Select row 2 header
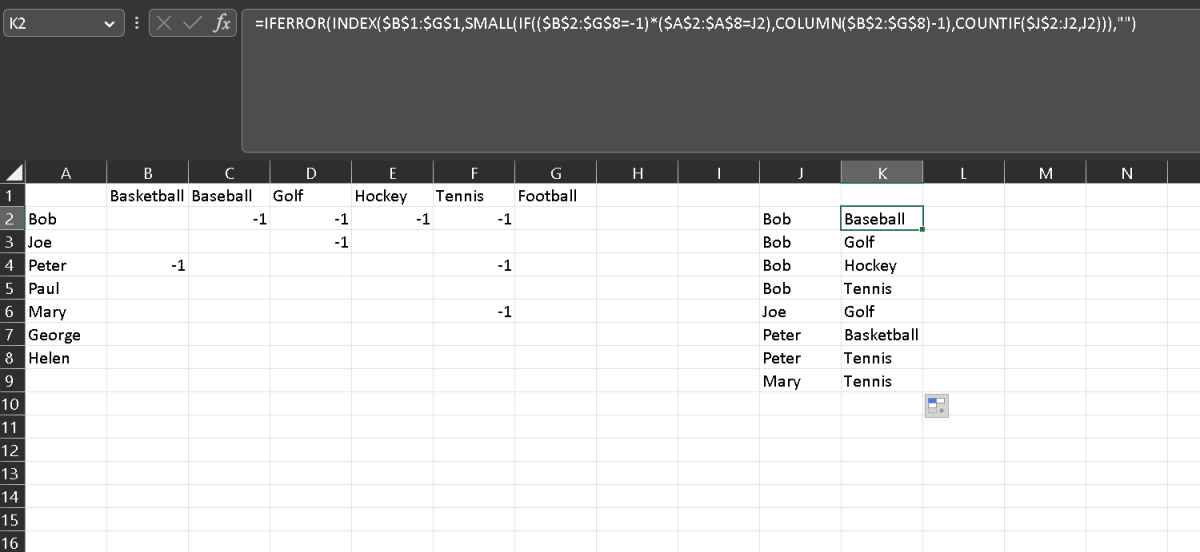This screenshot has width=1200, height=552. pyautogui.click(x=12, y=218)
